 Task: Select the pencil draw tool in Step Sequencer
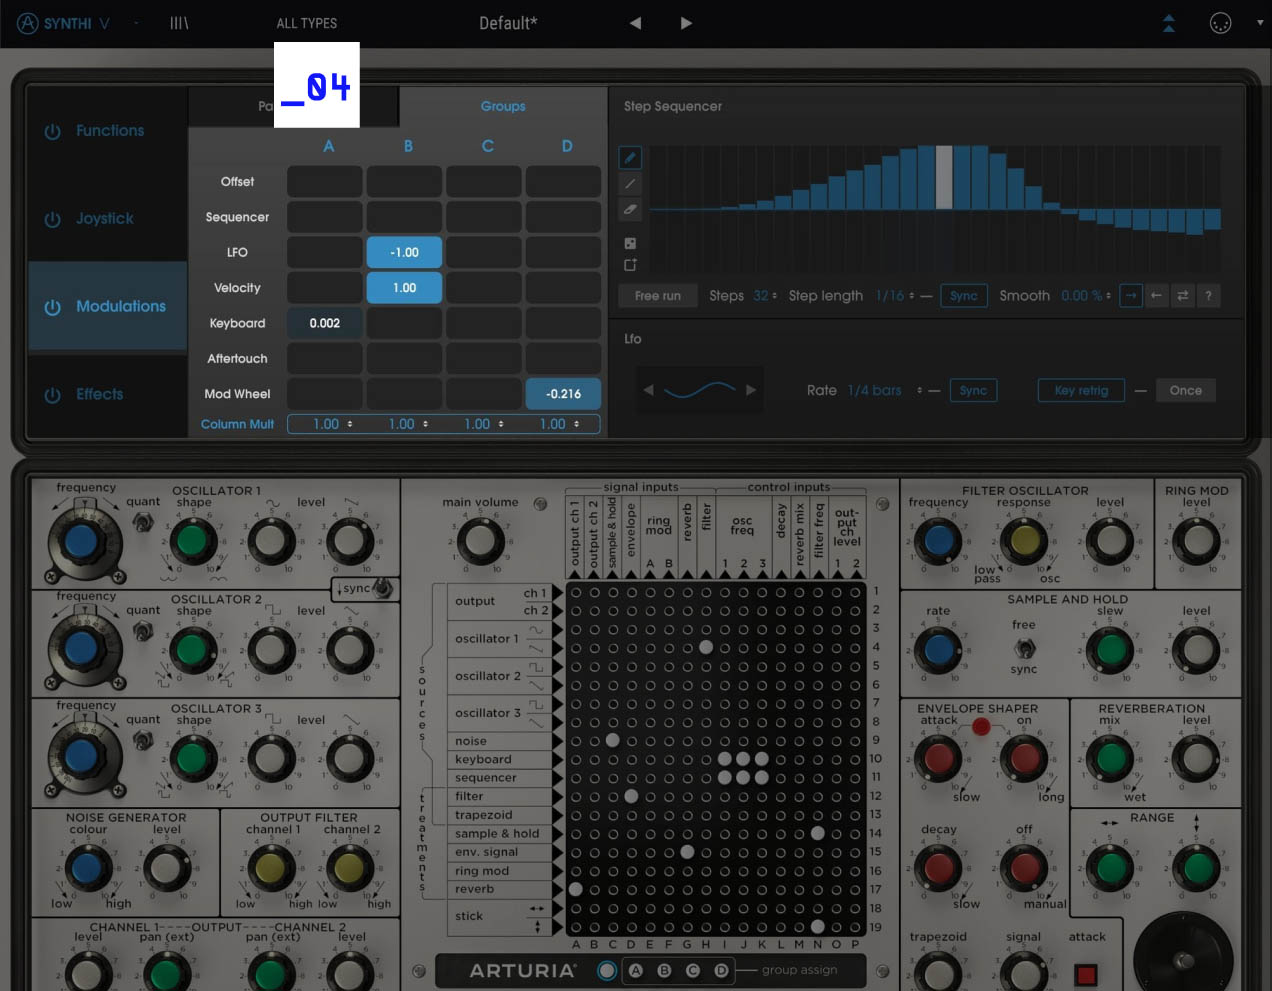point(630,158)
